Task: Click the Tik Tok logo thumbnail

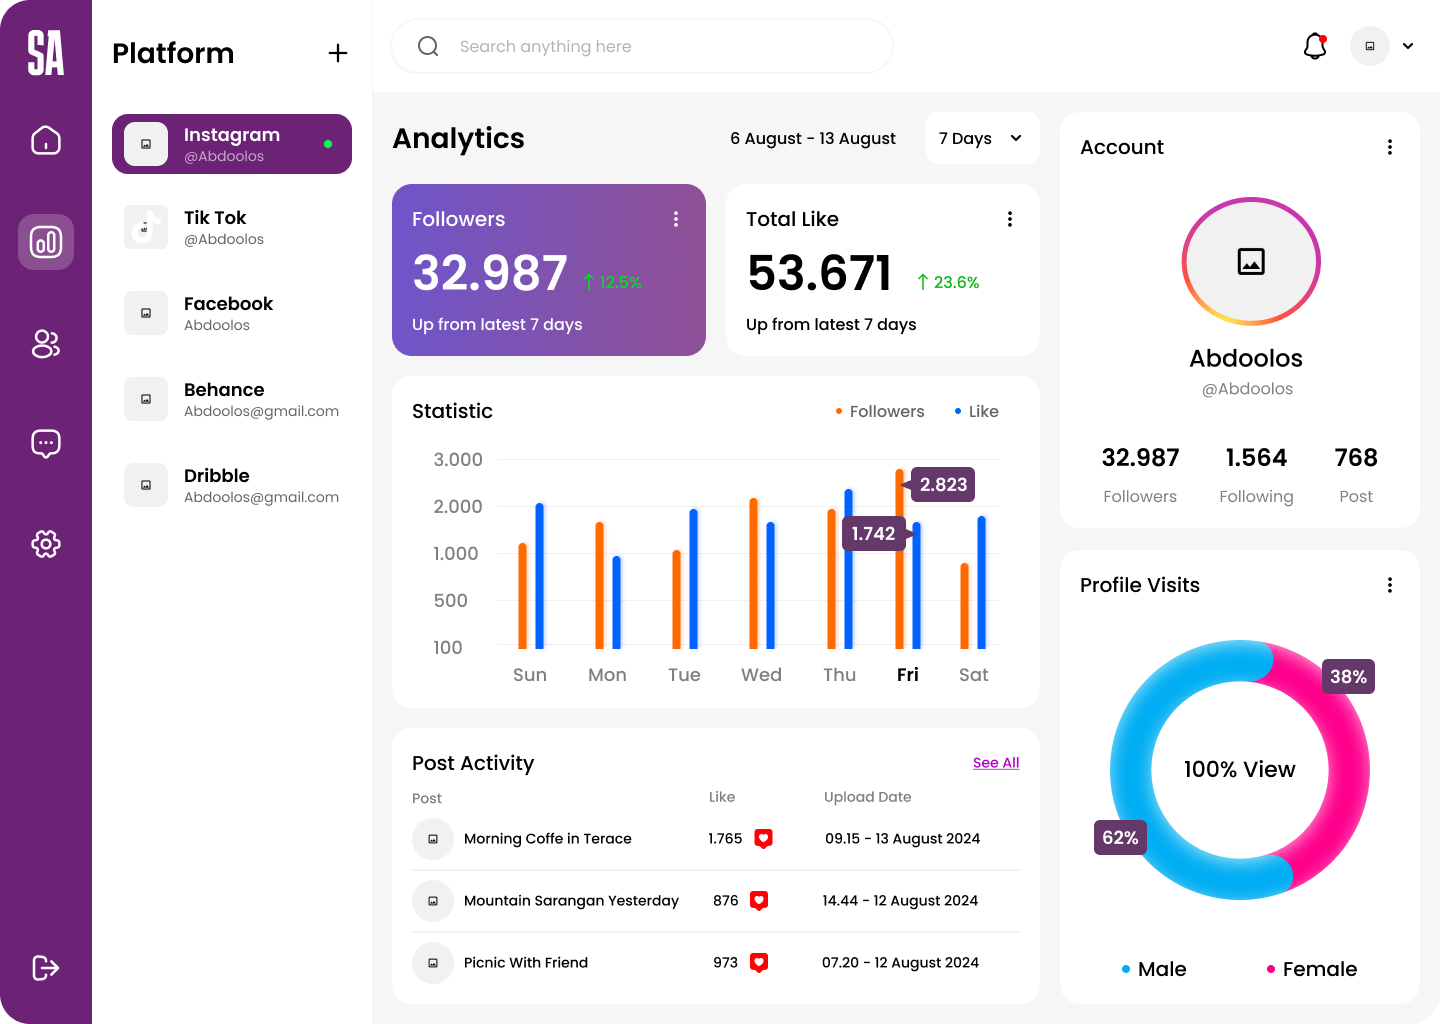Action: 146,227
